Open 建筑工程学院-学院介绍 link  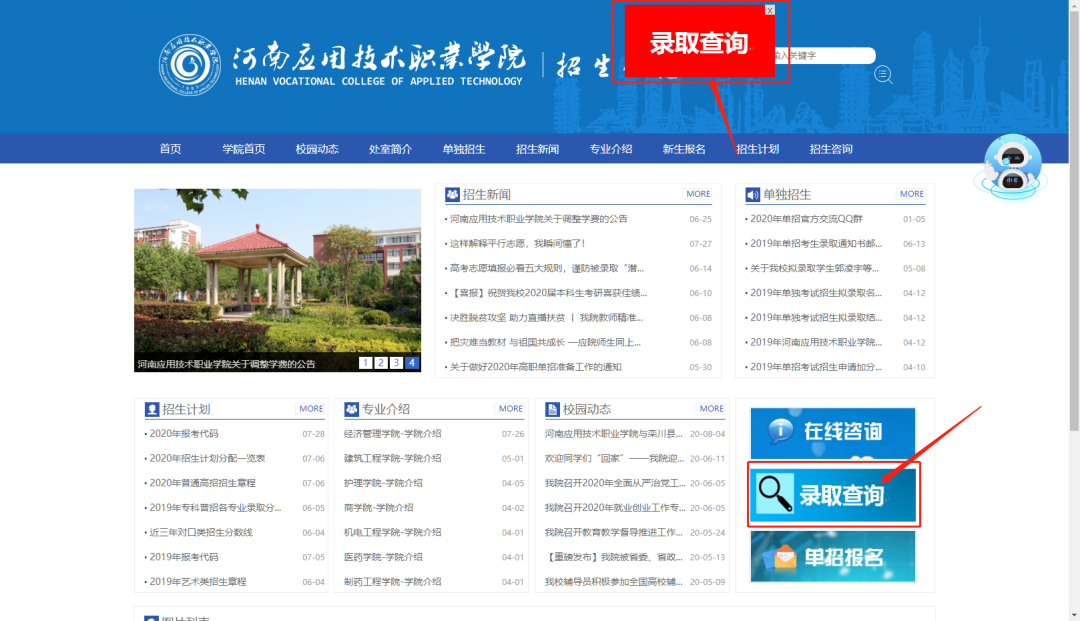[393, 459]
